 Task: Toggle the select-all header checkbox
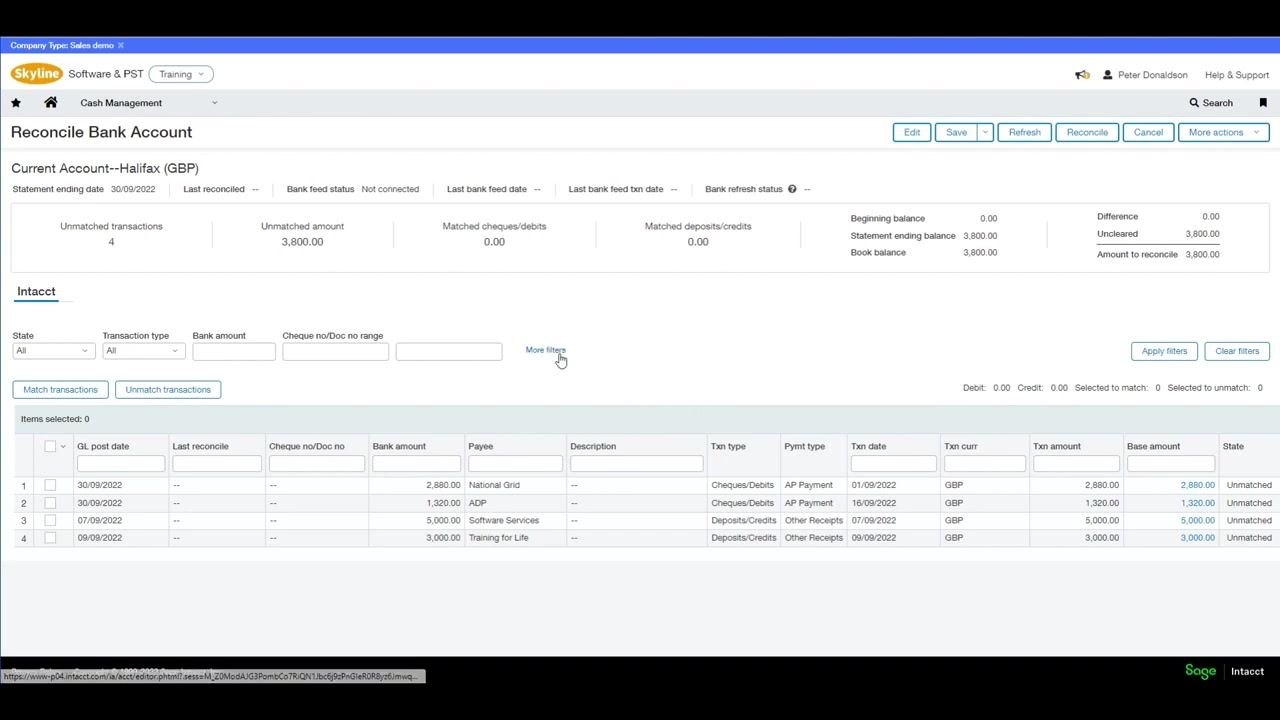50,446
